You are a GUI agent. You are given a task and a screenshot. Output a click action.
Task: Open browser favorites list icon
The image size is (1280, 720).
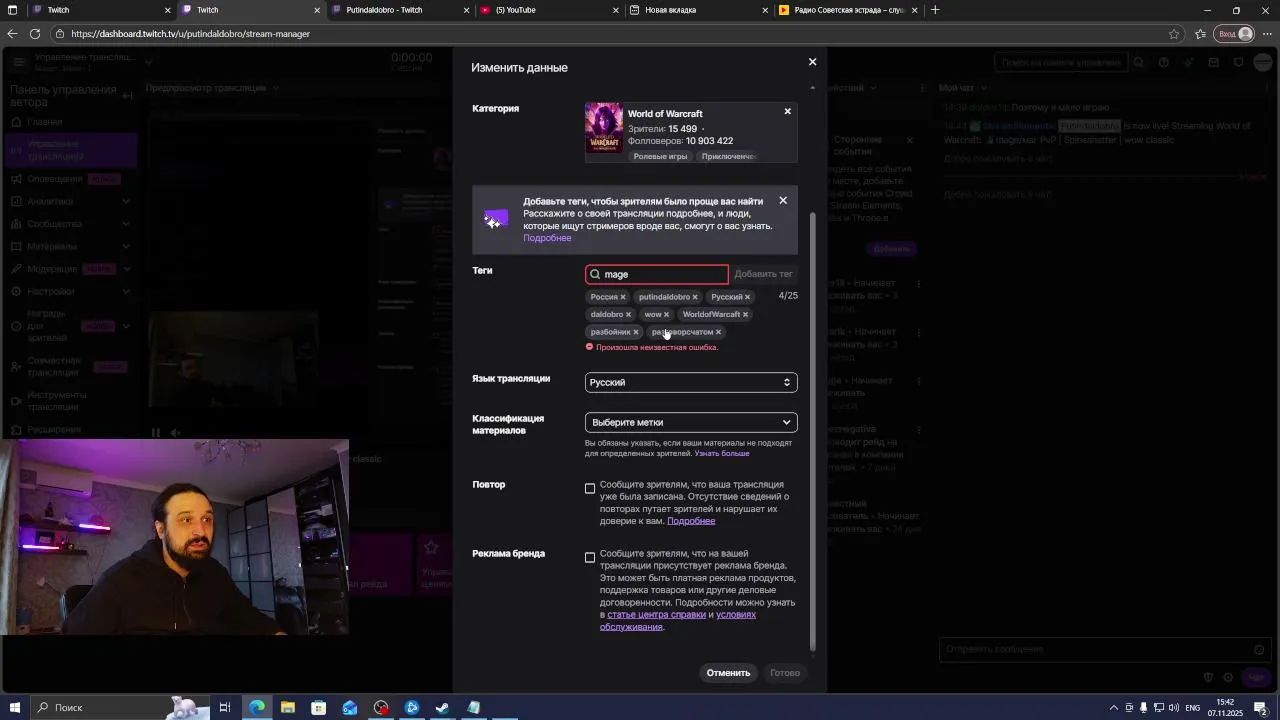tap(1200, 34)
